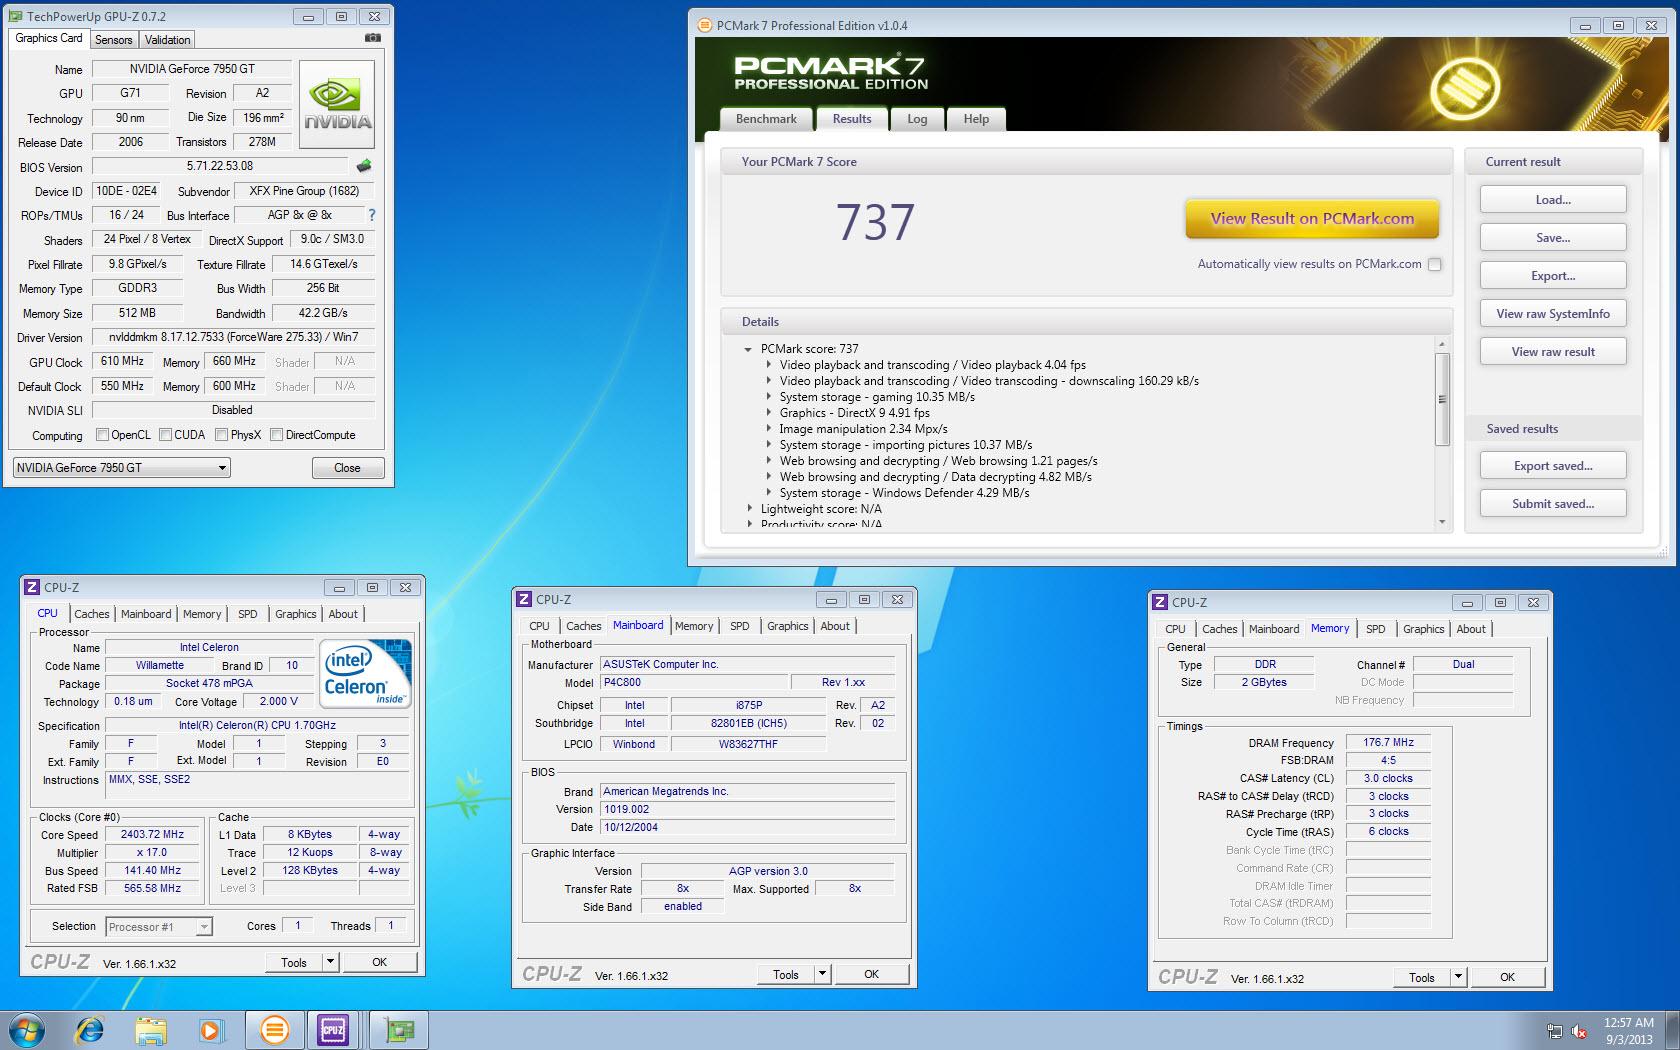This screenshot has height=1050, width=1680.
Task: Click Submit saved... button
Action: click(1553, 503)
